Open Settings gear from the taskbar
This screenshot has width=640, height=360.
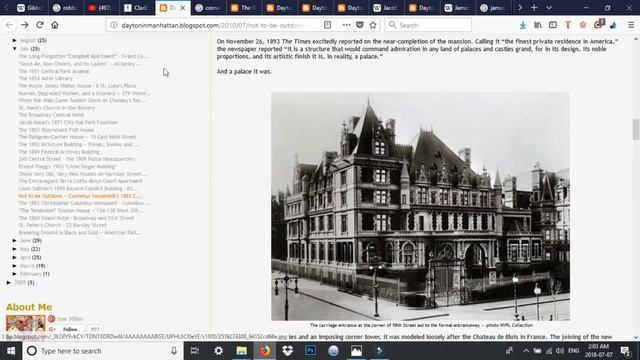tap(218, 351)
